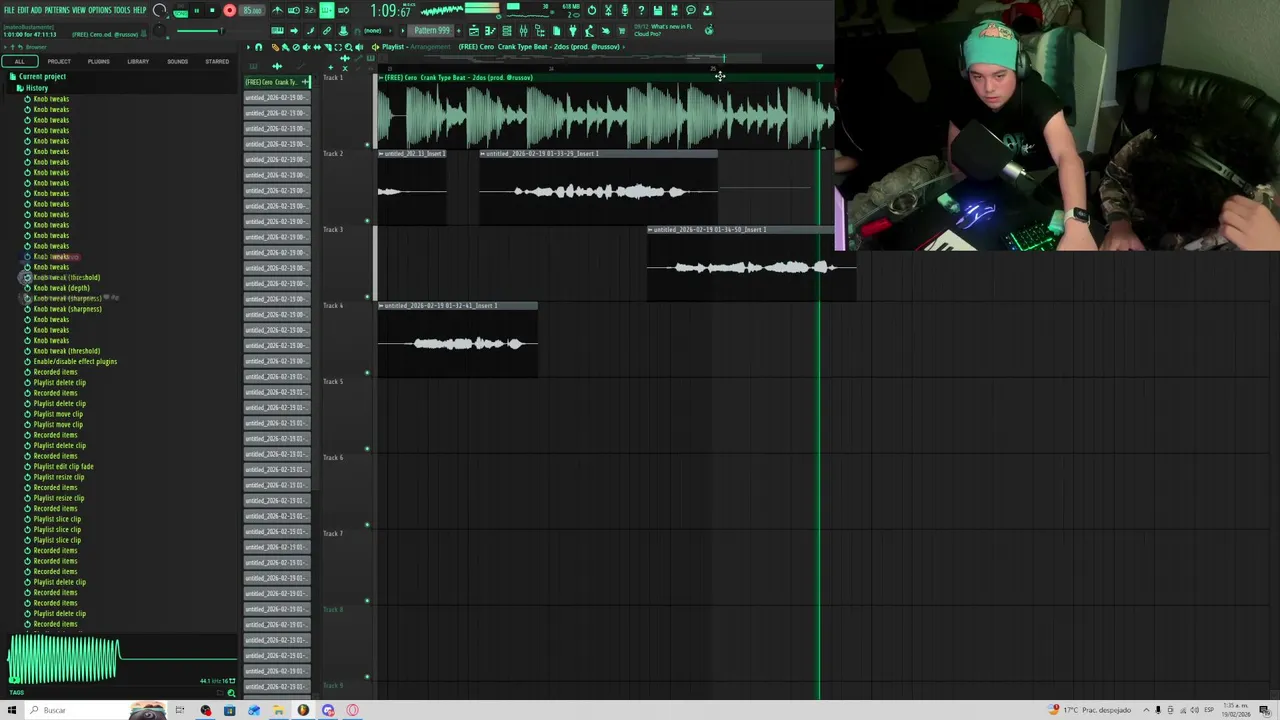Switch browser to the STARRED tab
This screenshot has width=1280, height=720.
[x=217, y=62]
